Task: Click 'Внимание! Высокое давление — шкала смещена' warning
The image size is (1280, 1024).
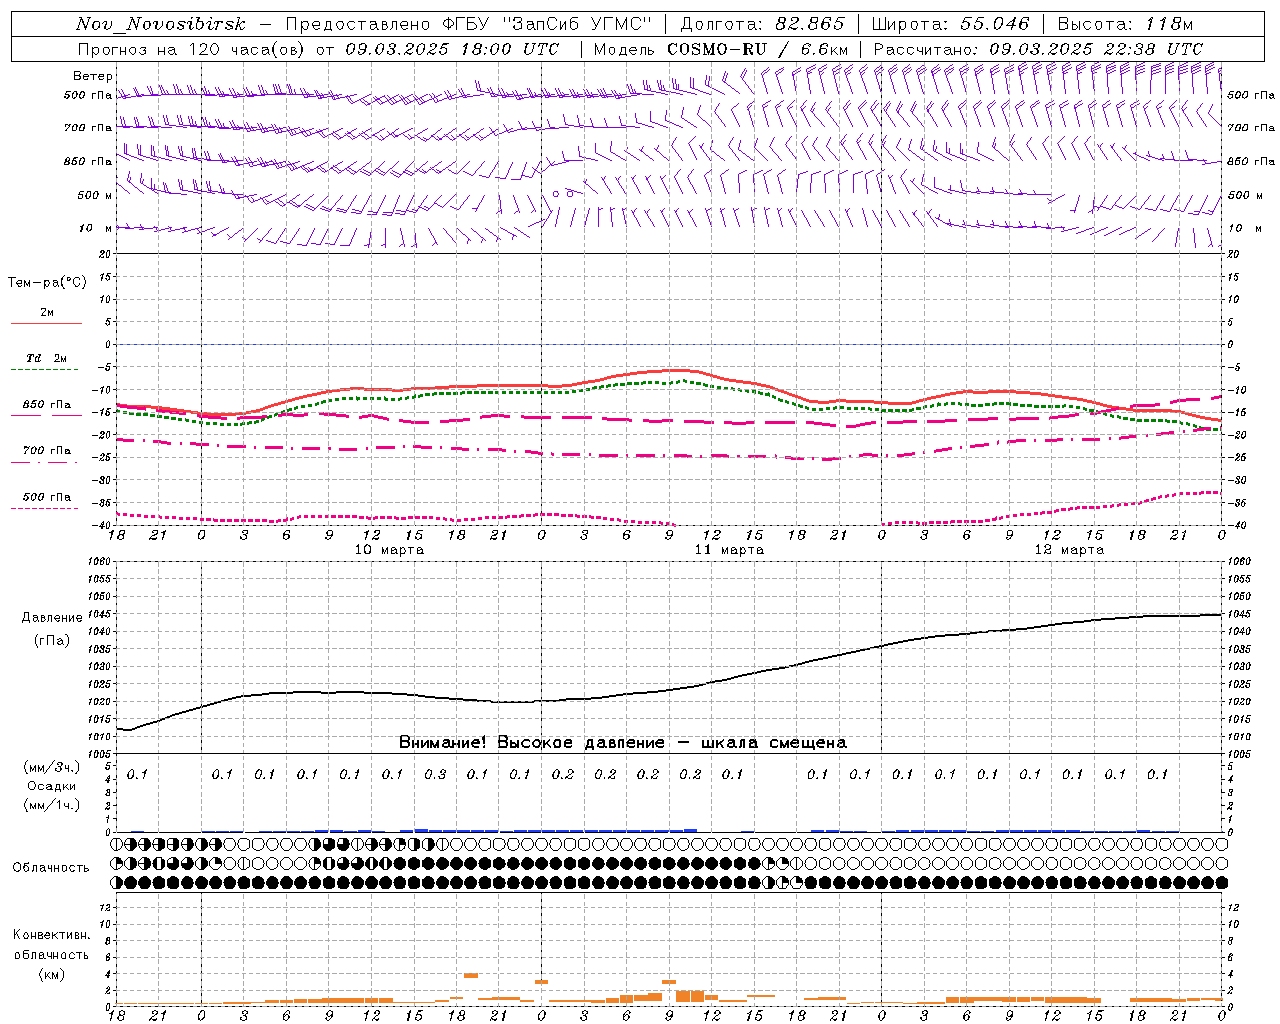Action: [623, 743]
